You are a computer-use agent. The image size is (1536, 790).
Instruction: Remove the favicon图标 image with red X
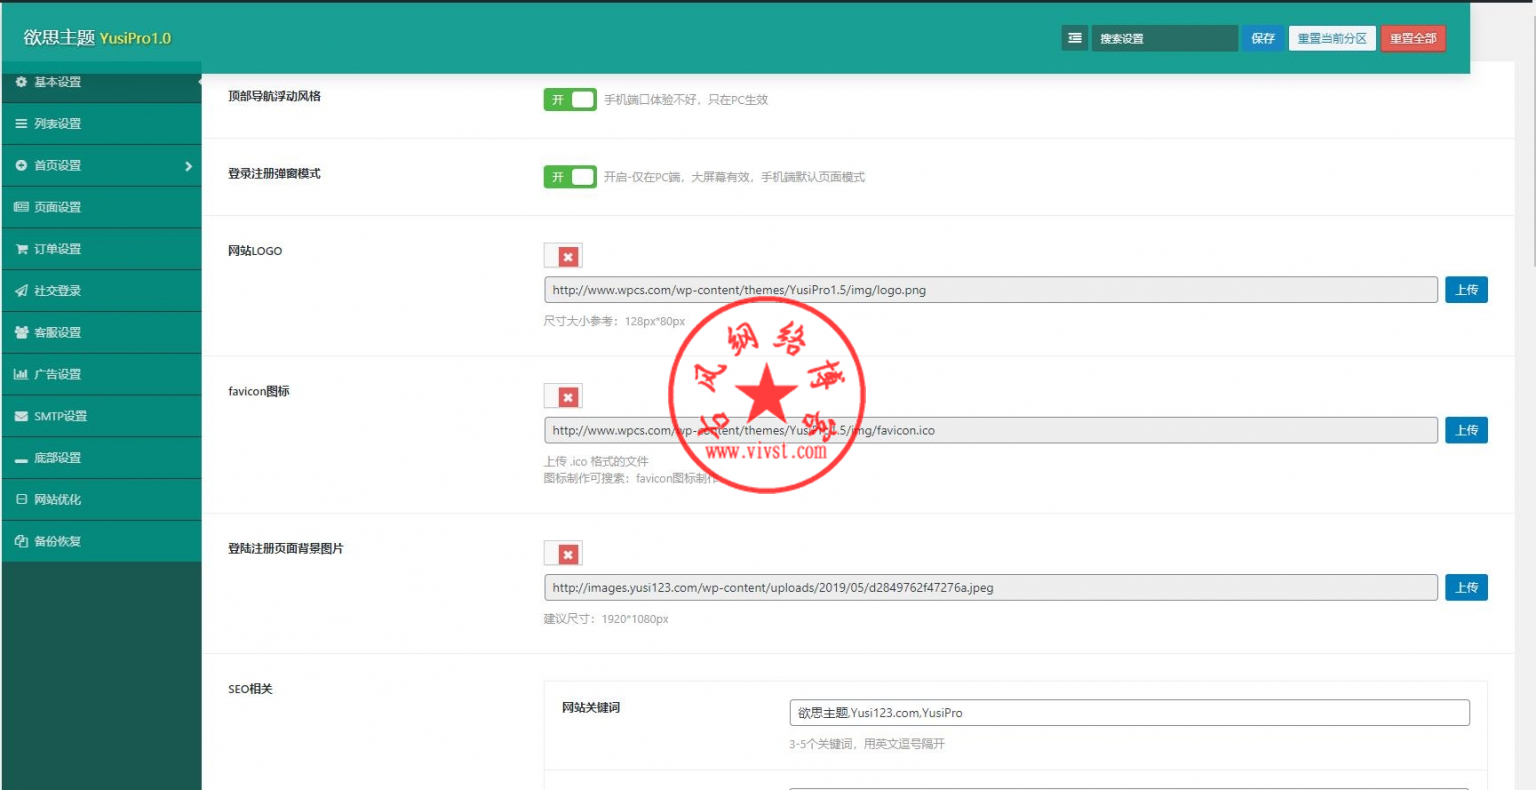click(568, 397)
